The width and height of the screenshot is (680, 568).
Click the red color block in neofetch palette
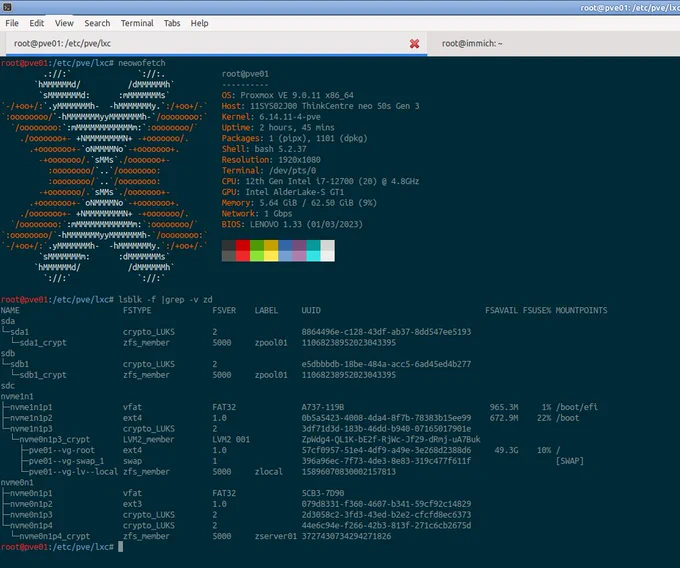coord(243,251)
